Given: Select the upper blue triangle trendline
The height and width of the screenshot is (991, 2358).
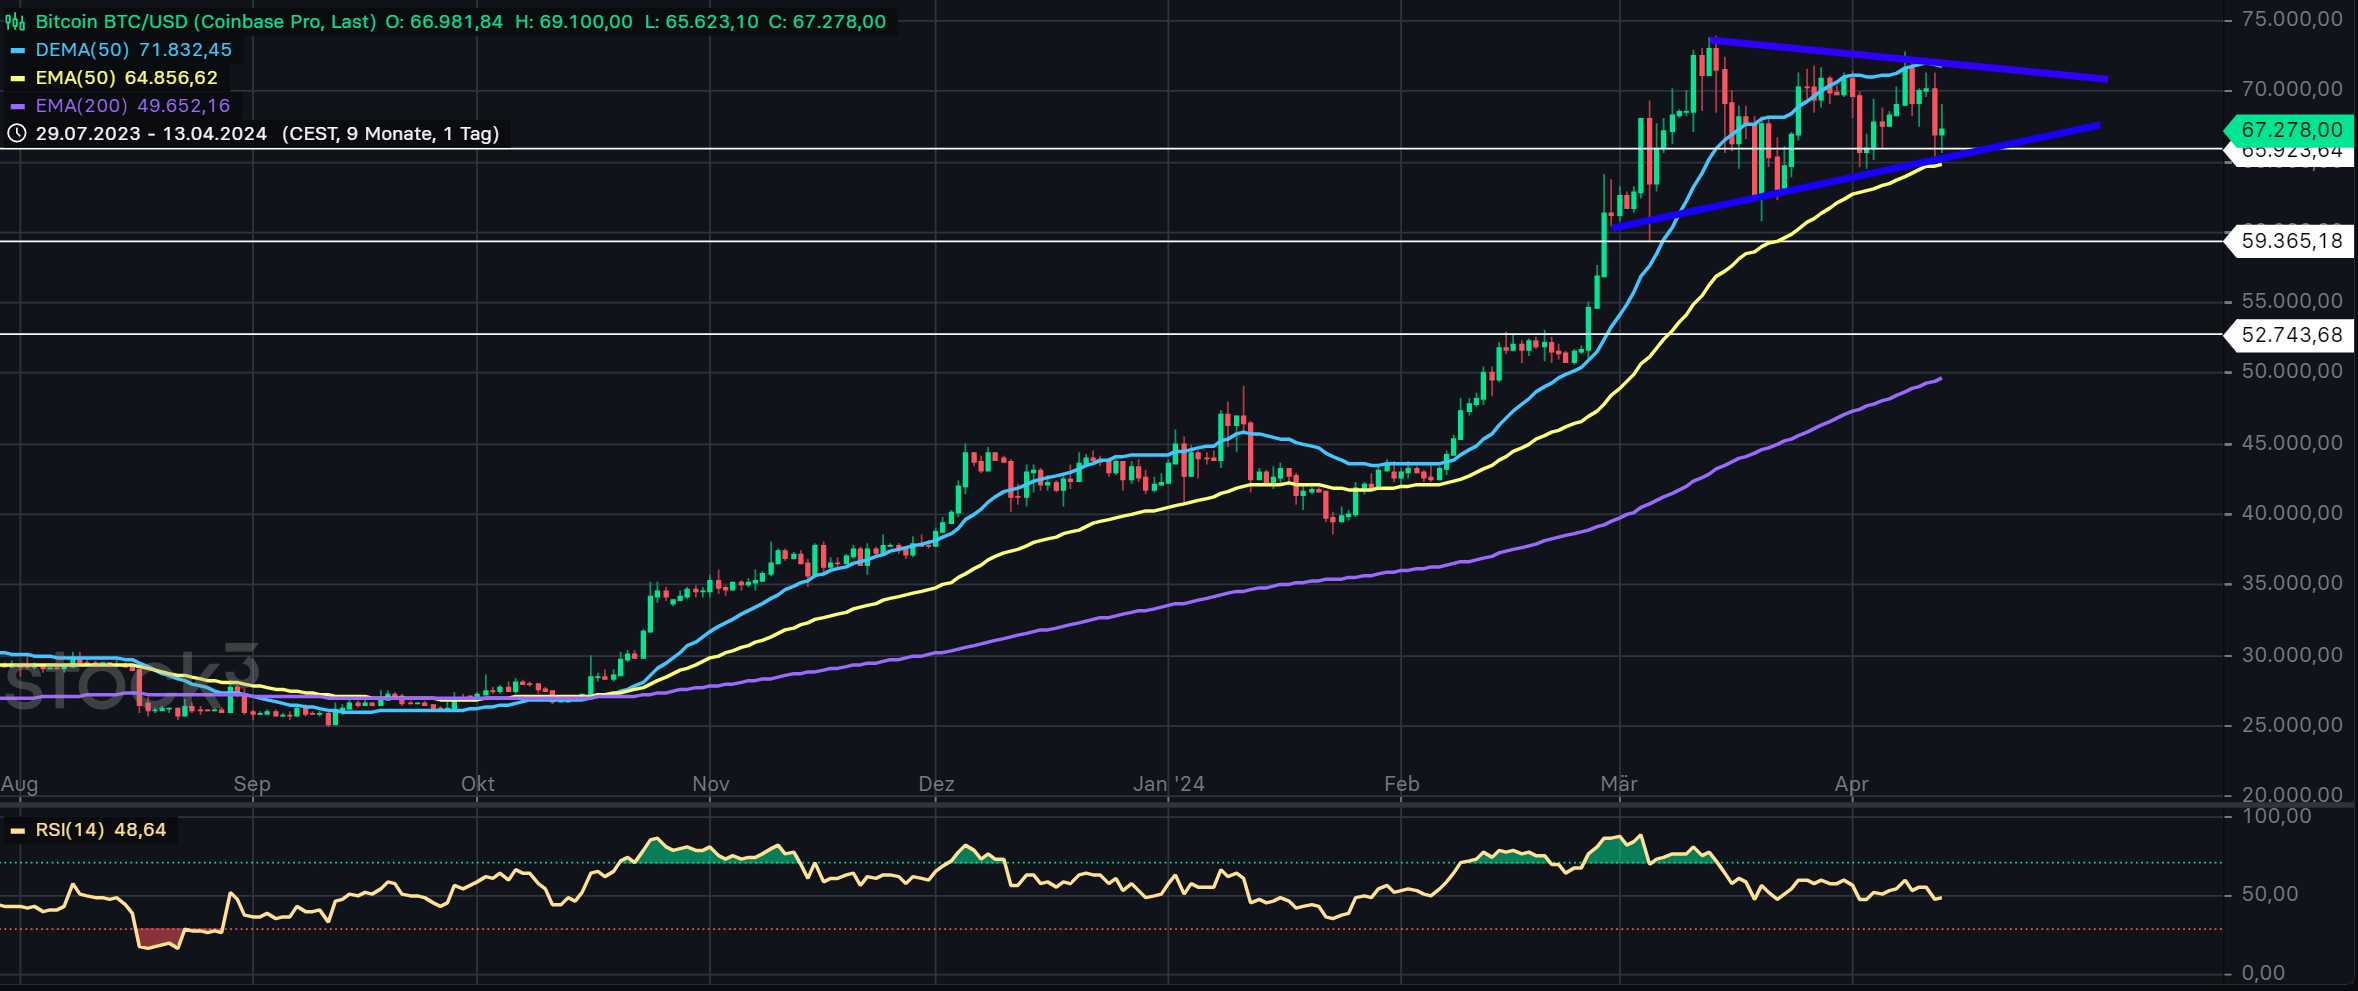Looking at the screenshot, I should tap(1909, 59).
